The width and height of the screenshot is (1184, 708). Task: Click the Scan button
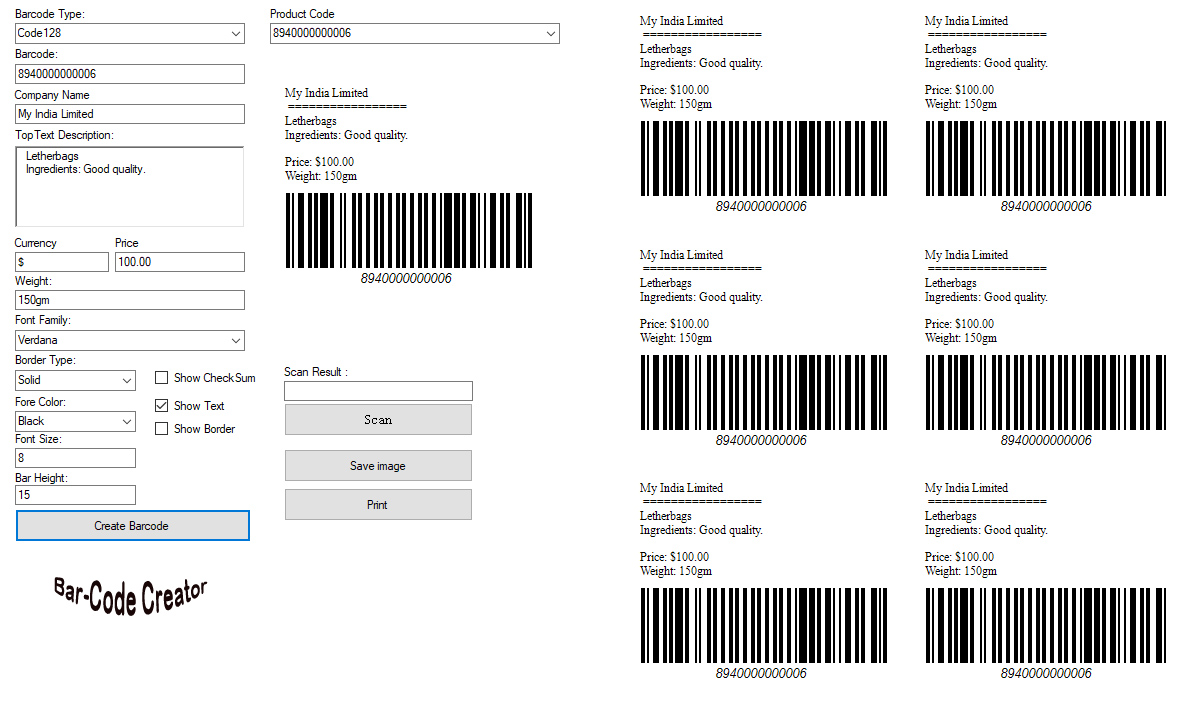click(x=378, y=420)
